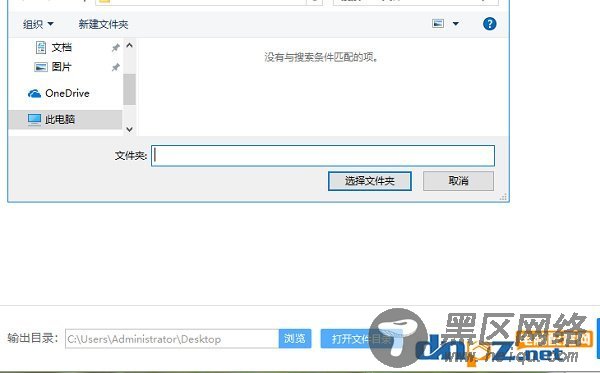
Task: Click the navigation pane scrollbar thumb
Action: (x=129, y=89)
